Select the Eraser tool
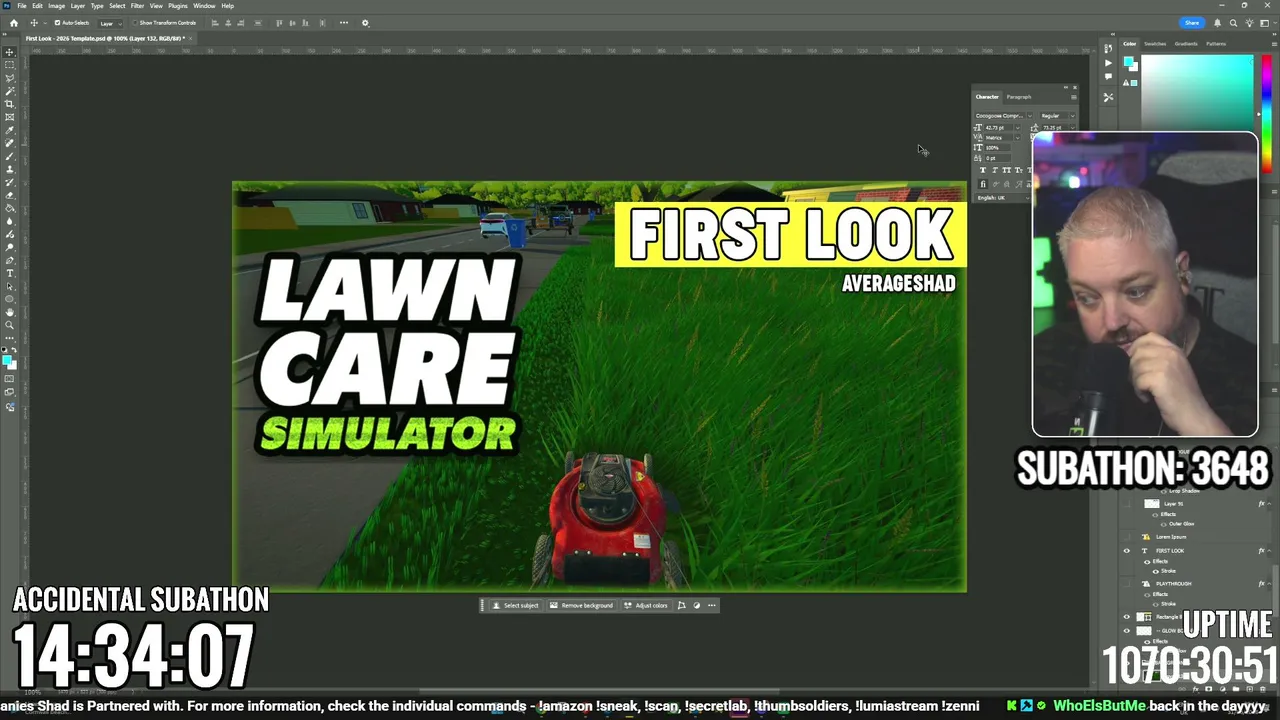The height and width of the screenshot is (720, 1280). coord(10,195)
